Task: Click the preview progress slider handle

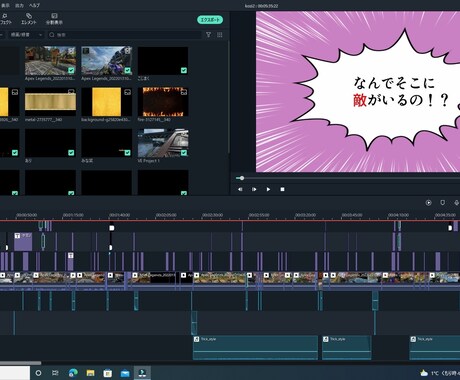Action: point(242,178)
